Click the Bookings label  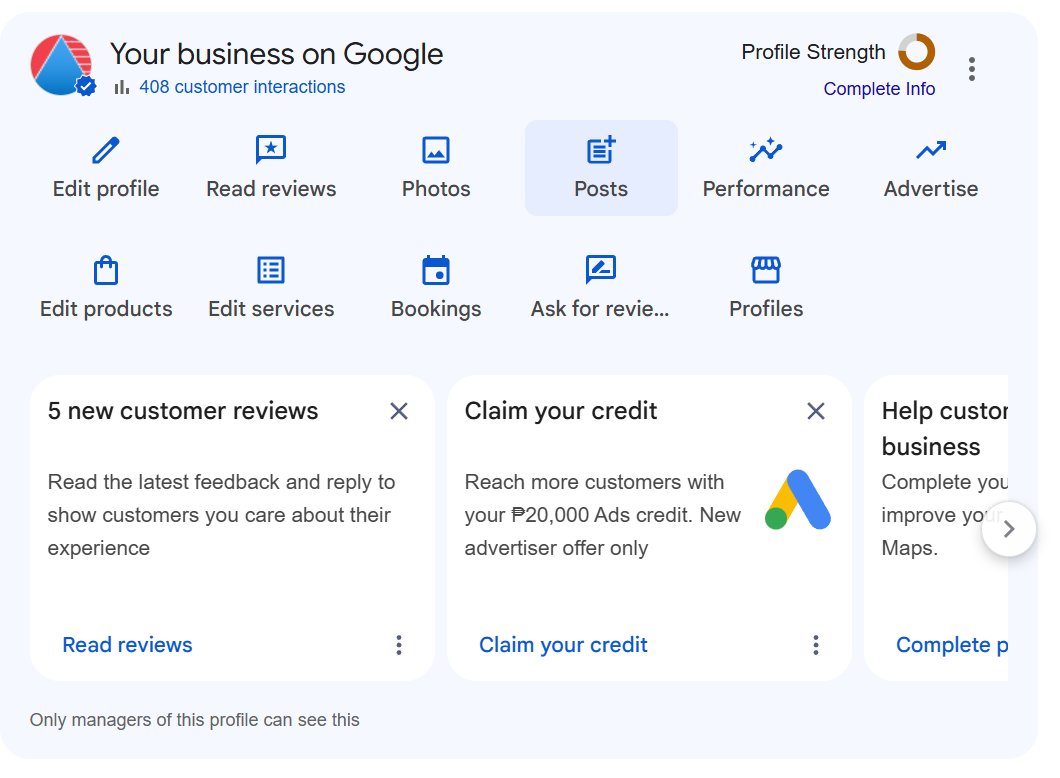point(436,309)
